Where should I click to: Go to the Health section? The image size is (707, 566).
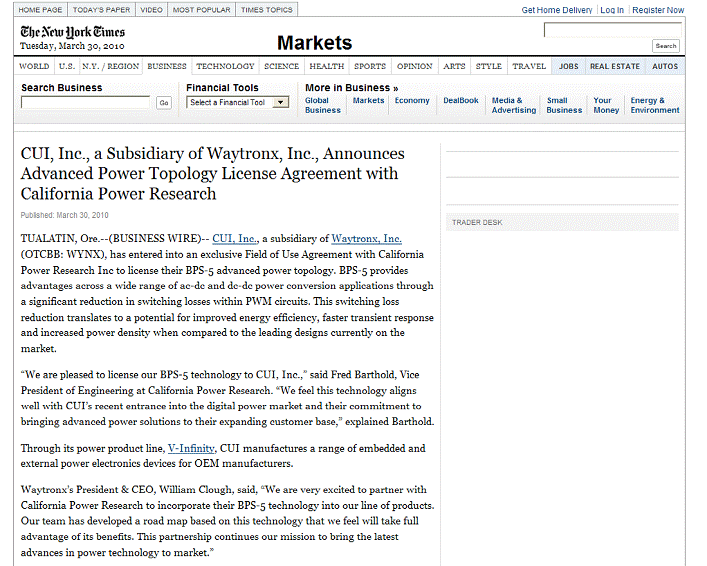tap(326, 66)
